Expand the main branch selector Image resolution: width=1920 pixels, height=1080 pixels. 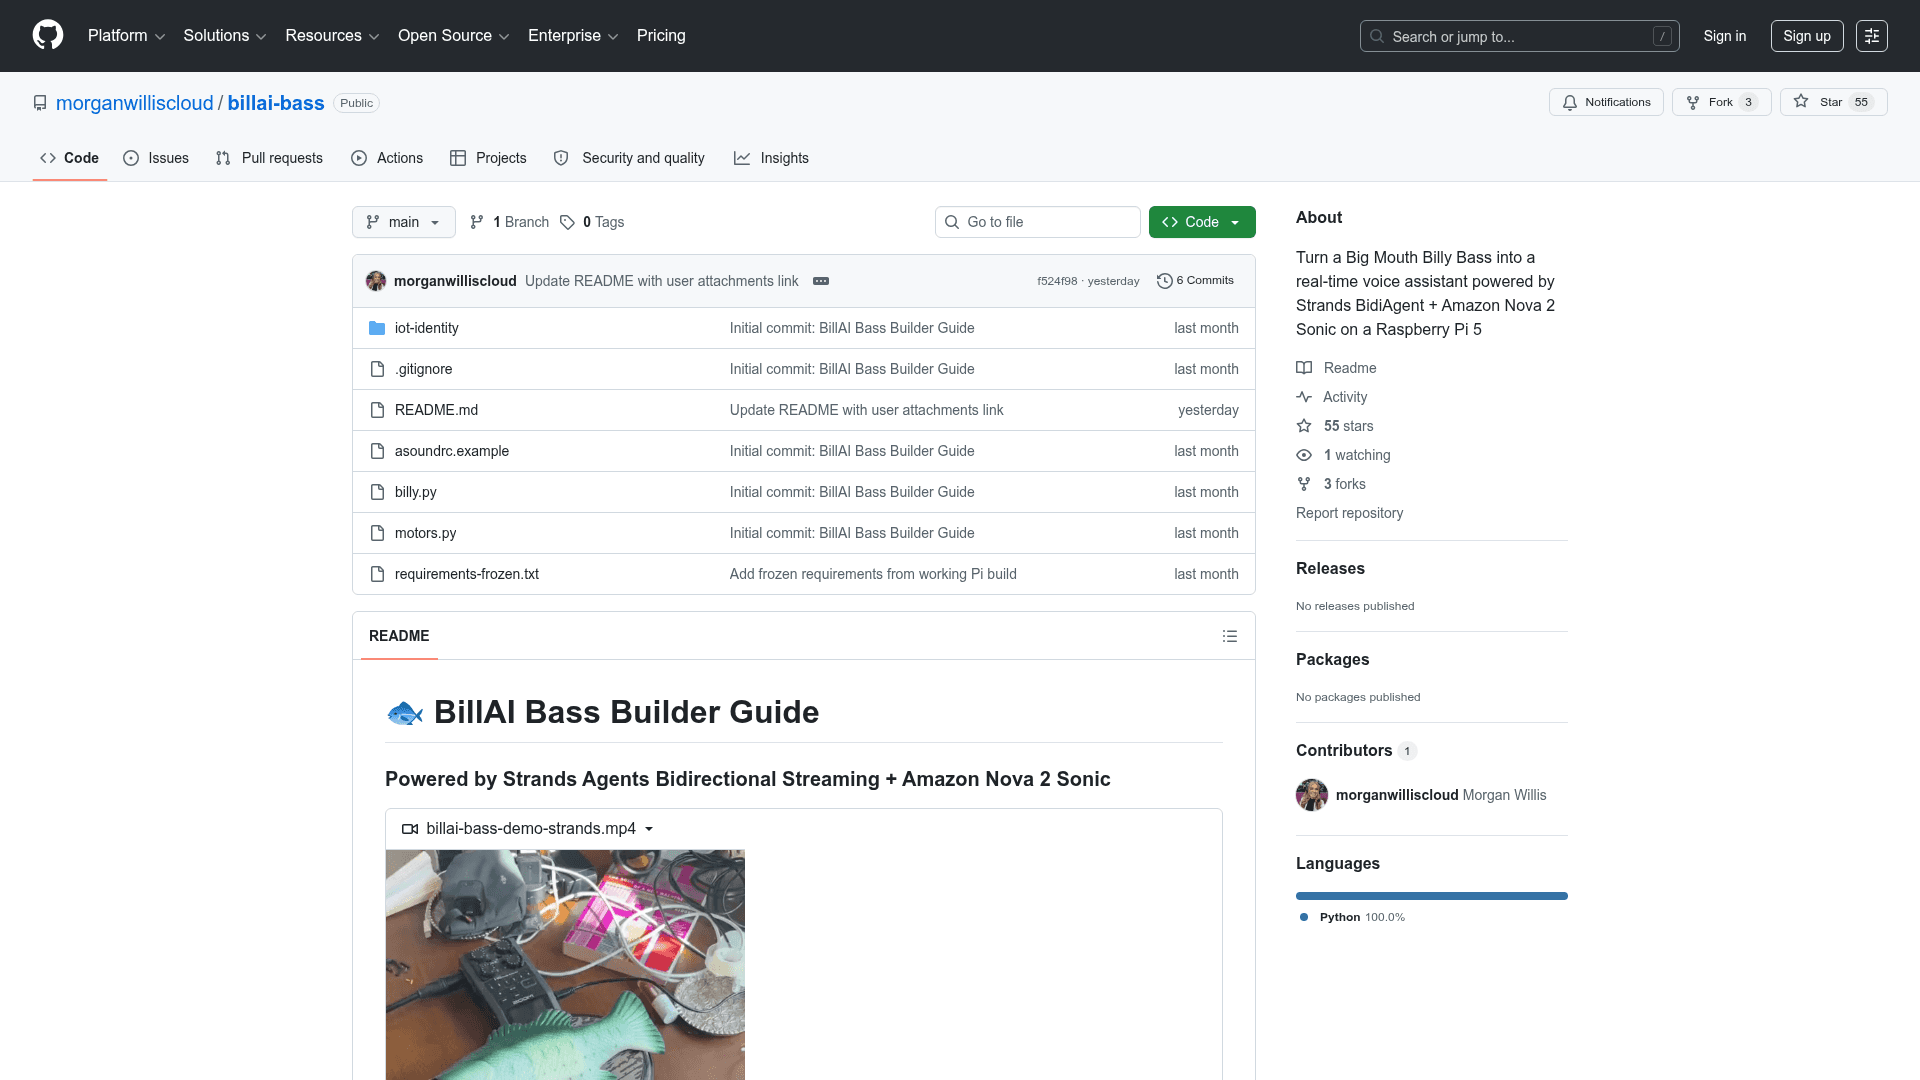point(404,222)
